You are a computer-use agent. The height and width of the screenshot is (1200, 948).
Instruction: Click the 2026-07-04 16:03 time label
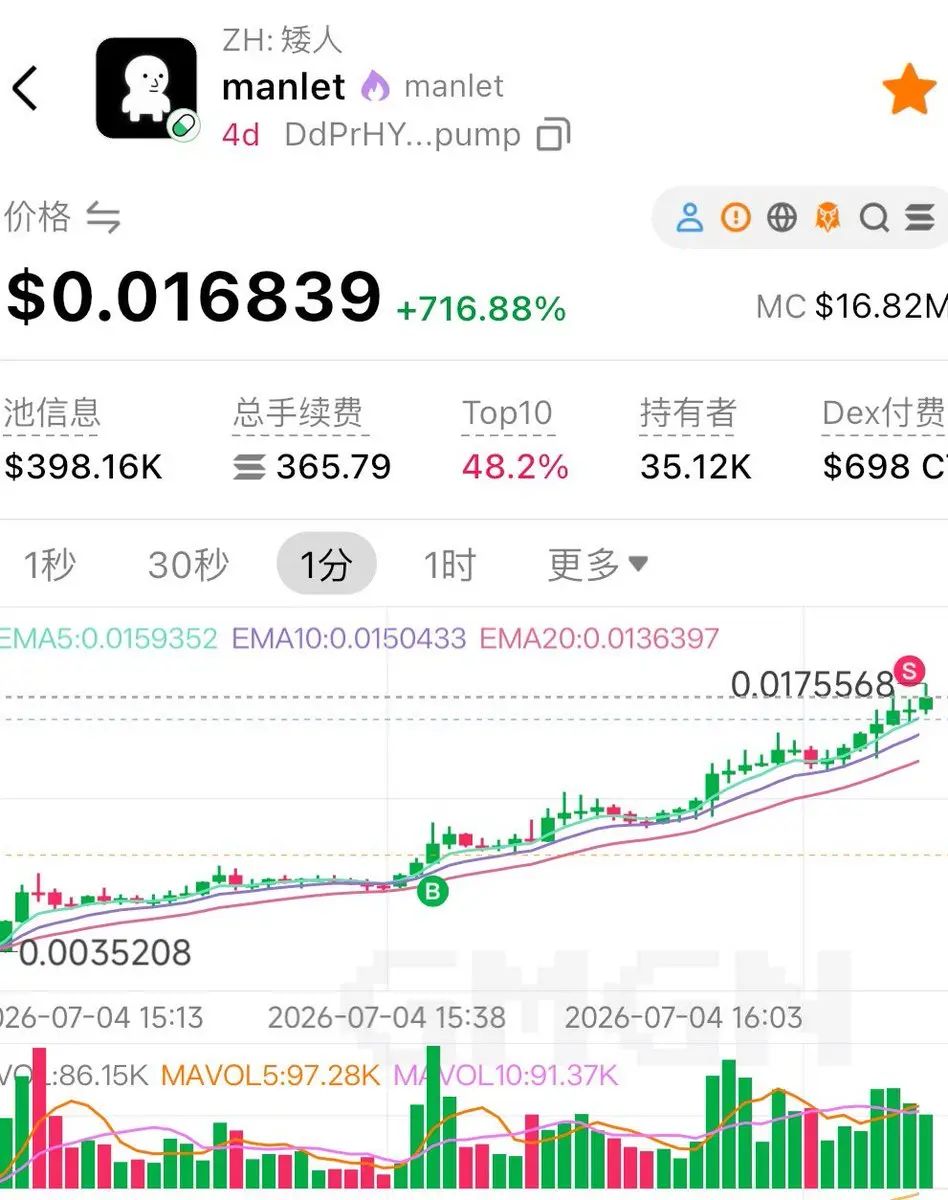point(684,1018)
